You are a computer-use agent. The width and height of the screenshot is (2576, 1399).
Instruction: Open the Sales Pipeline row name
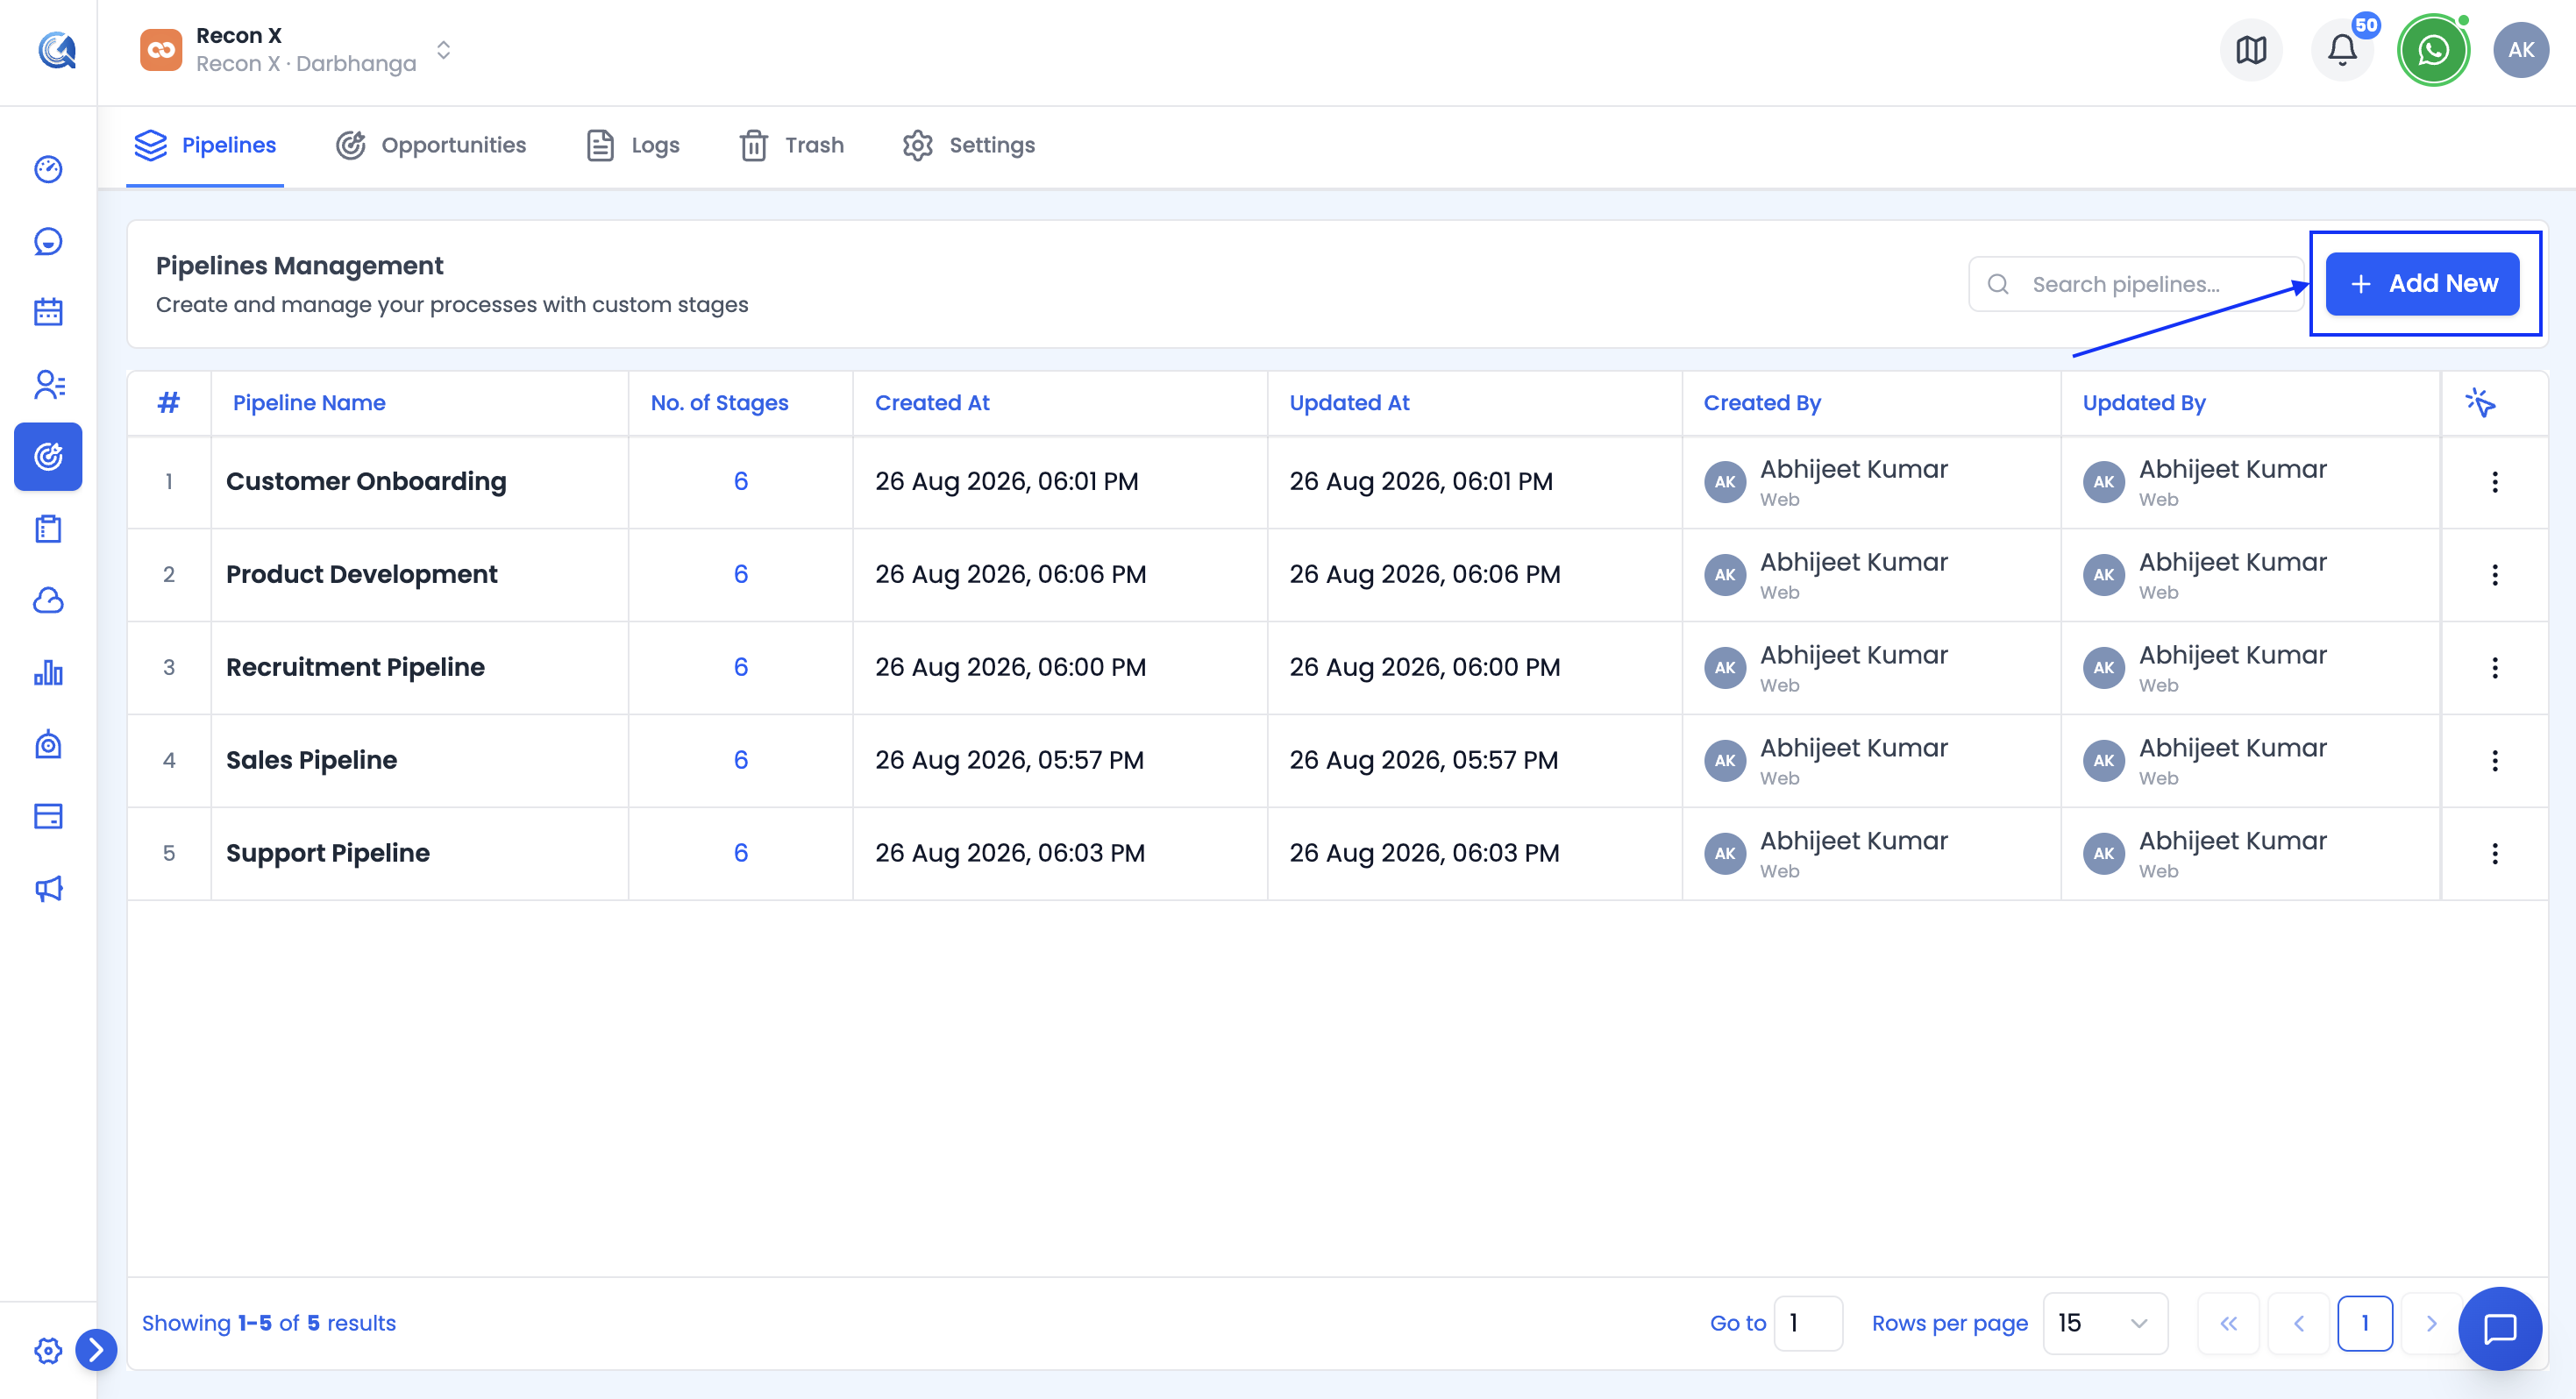click(311, 760)
